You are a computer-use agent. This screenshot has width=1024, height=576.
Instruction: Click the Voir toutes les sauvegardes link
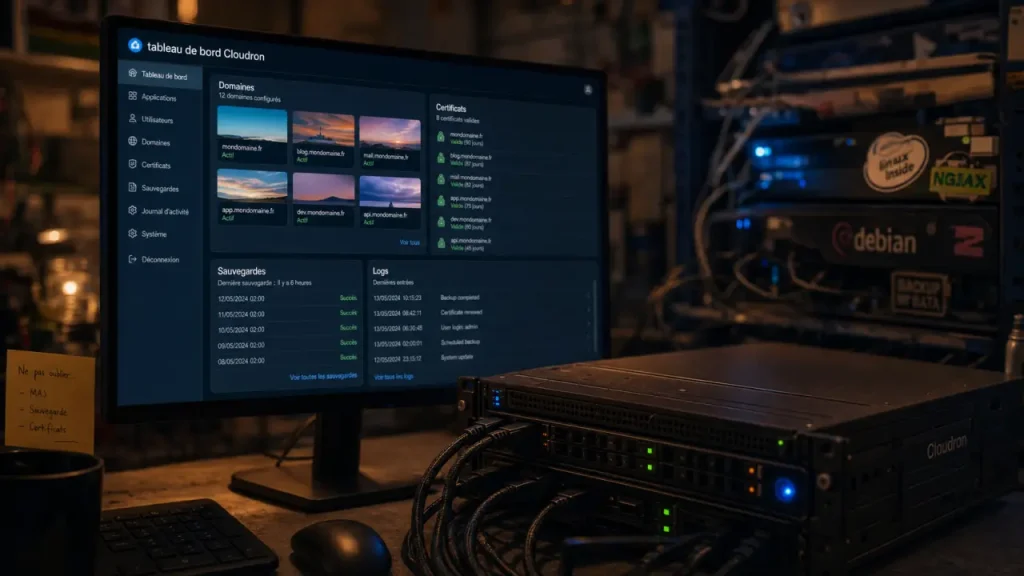click(x=323, y=376)
